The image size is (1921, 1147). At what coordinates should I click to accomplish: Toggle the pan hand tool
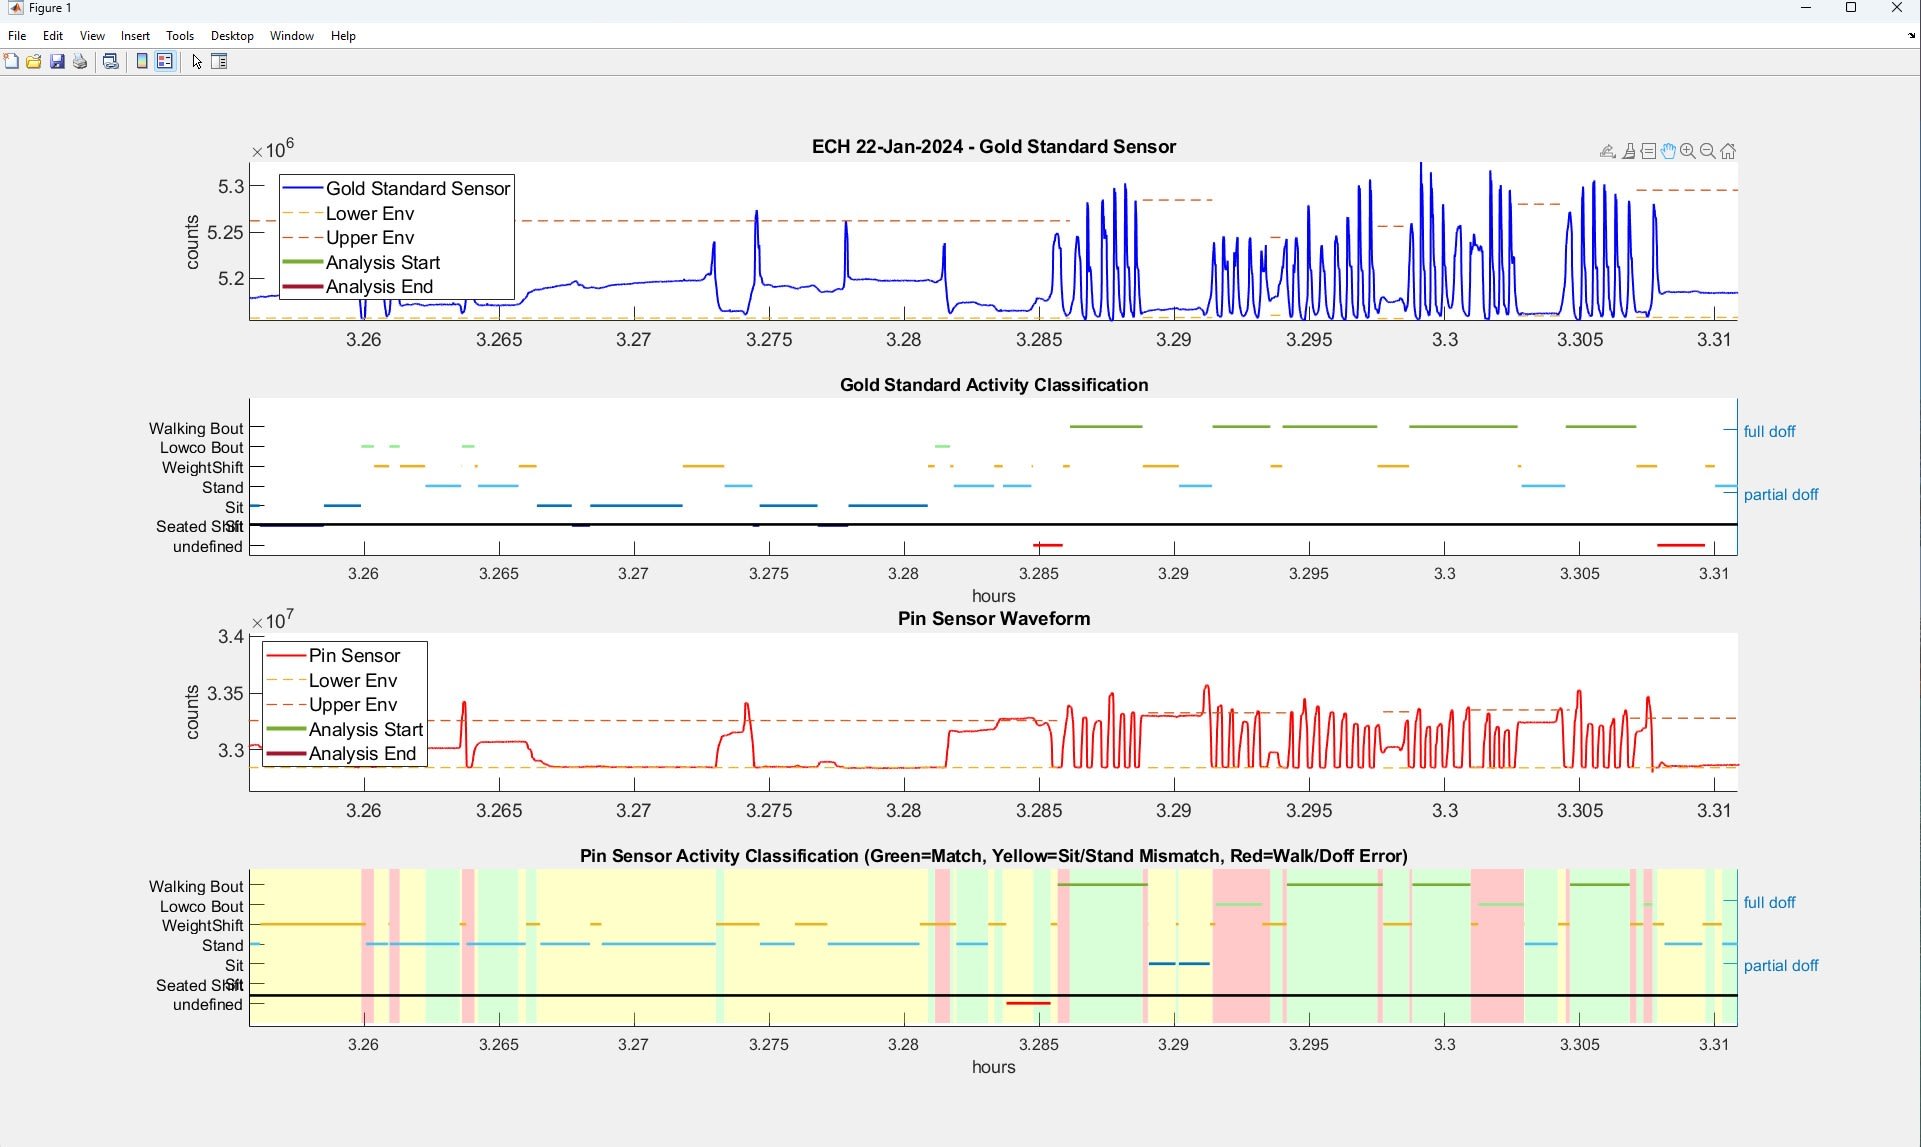coord(1668,151)
